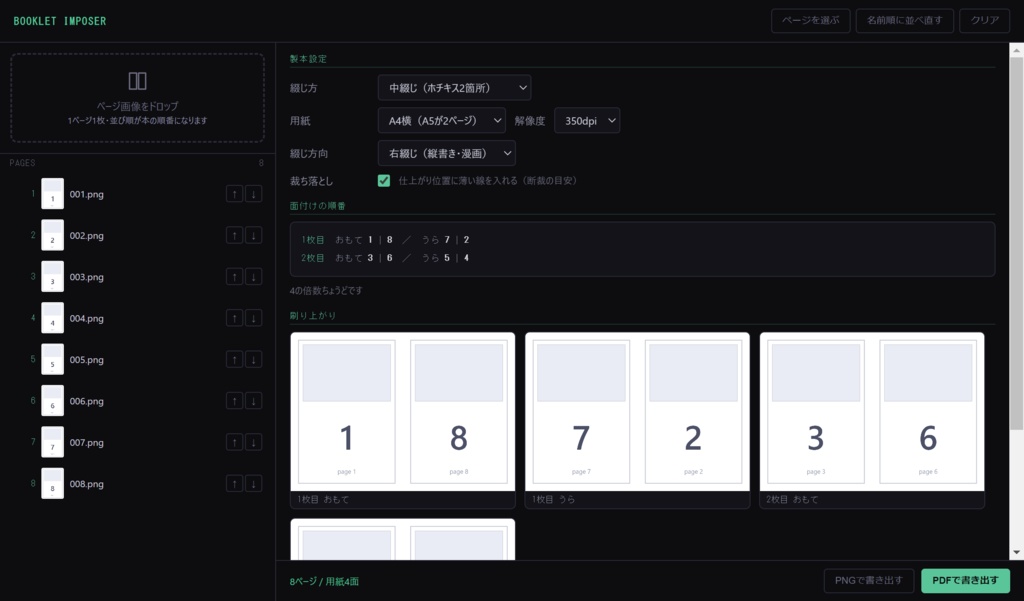Click the 8ページ / 用紙4面 status text

tap(324, 581)
